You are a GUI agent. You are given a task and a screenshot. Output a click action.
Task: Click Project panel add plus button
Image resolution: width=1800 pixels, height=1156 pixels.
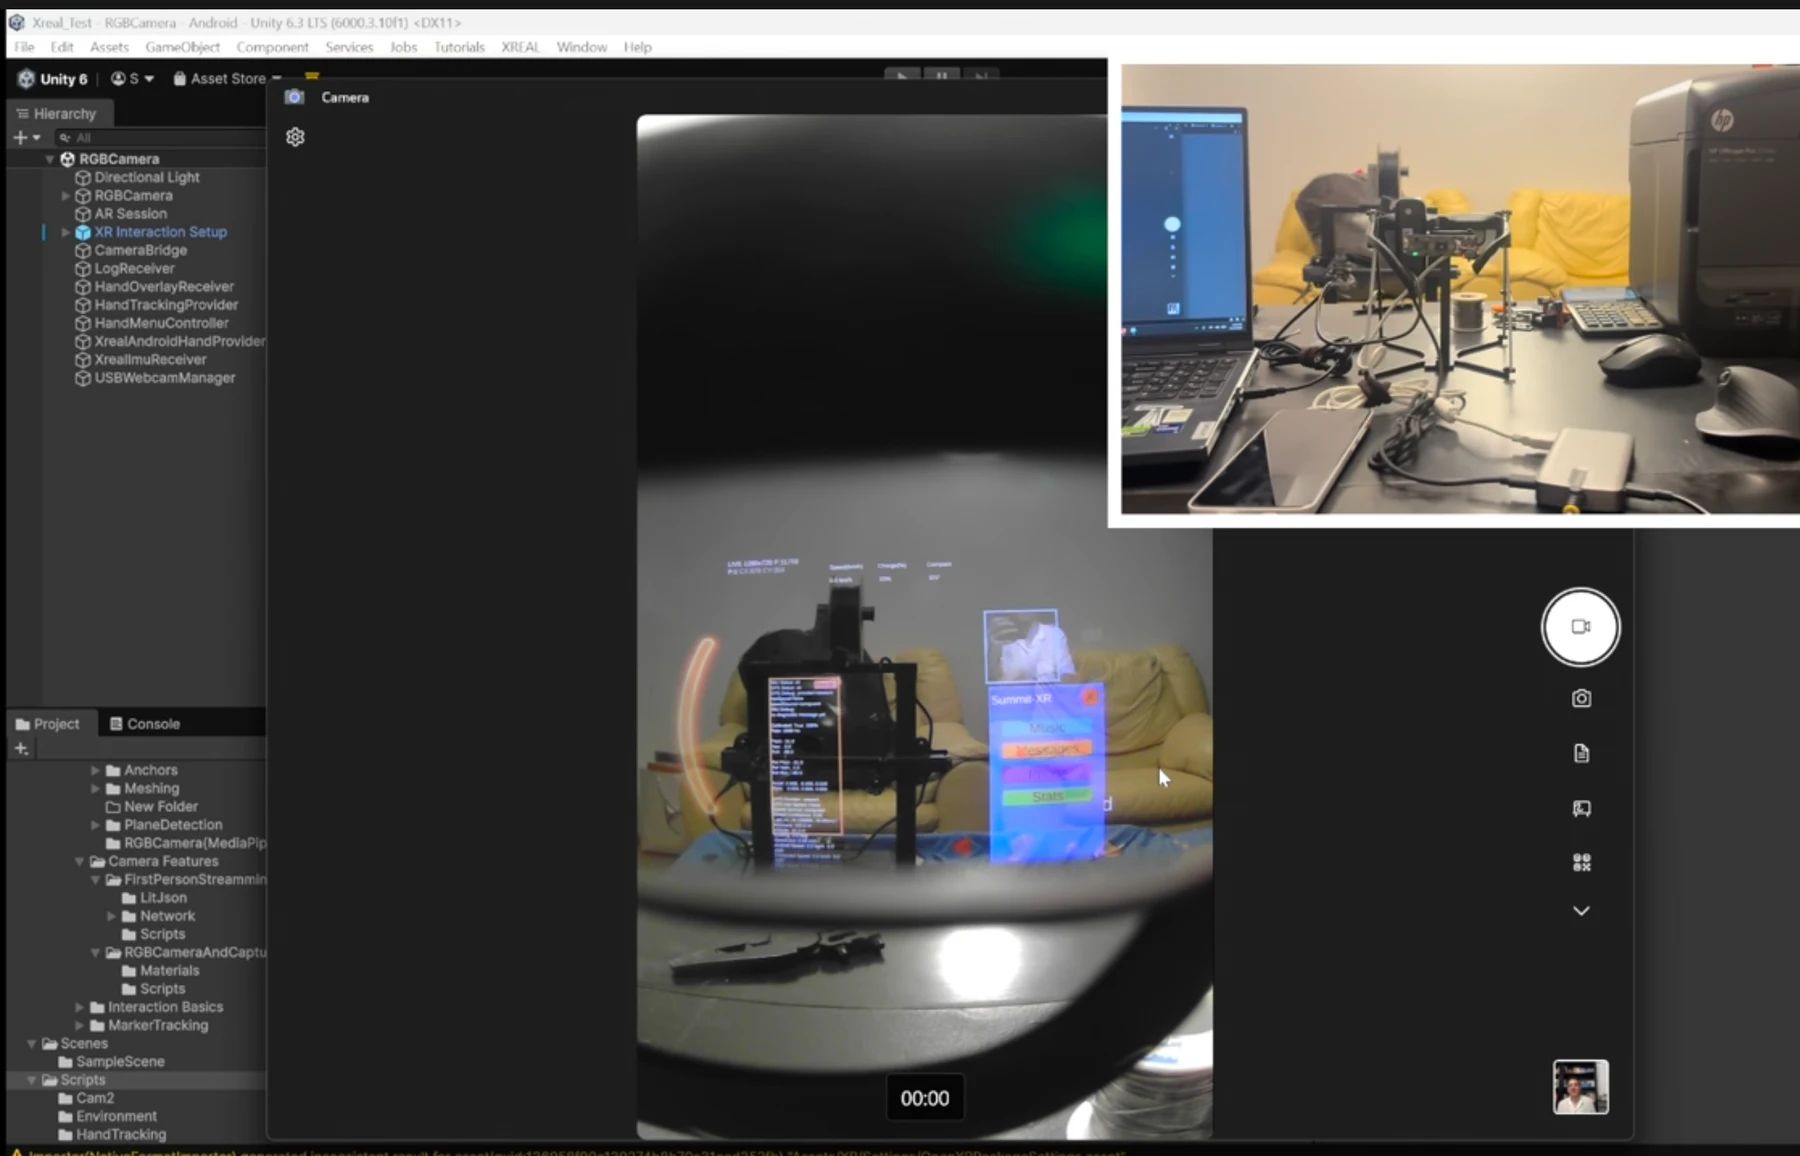coord(21,749)
